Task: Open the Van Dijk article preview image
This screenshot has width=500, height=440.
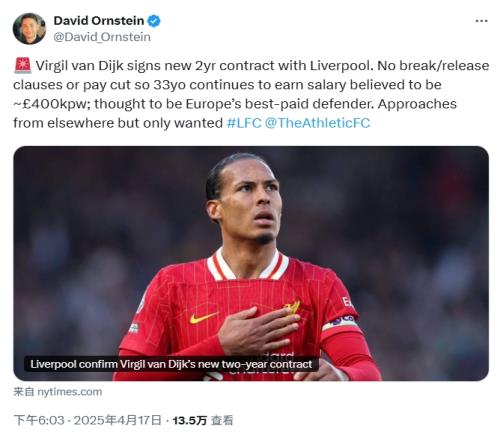Action: point(251,263)
